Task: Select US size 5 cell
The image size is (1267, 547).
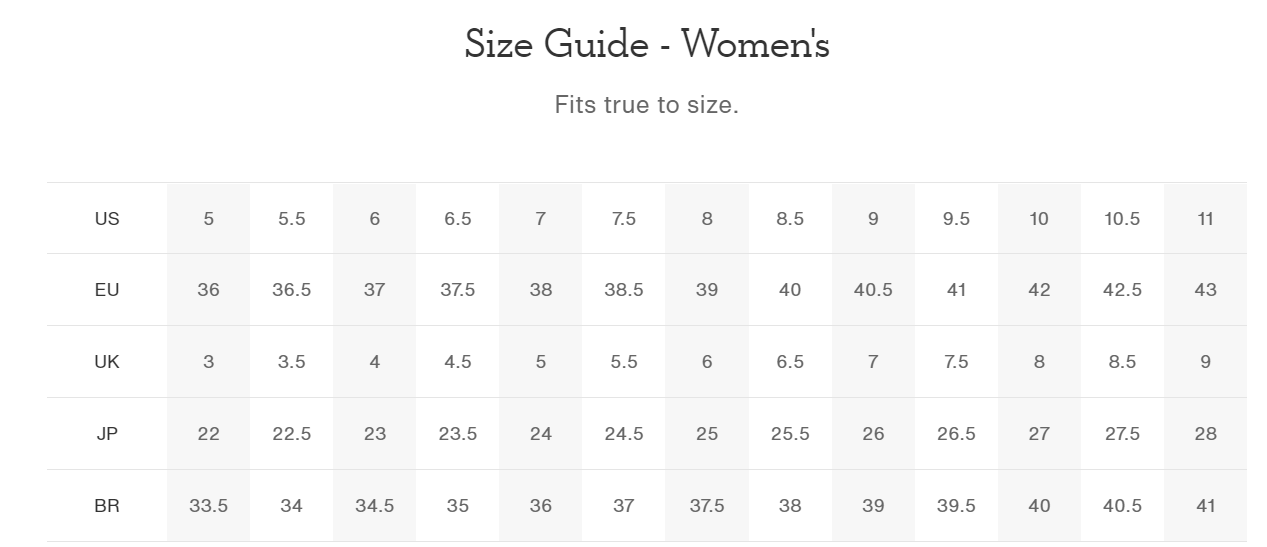Action: tap(208, 218)
